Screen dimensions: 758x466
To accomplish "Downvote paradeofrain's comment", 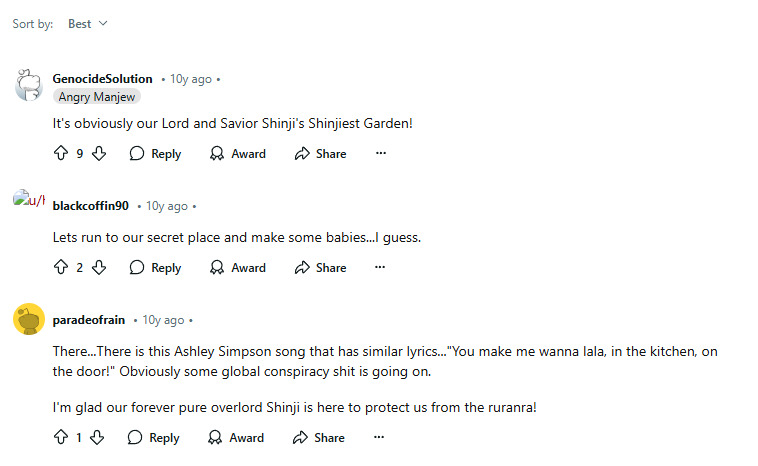I will click(97, 438).
